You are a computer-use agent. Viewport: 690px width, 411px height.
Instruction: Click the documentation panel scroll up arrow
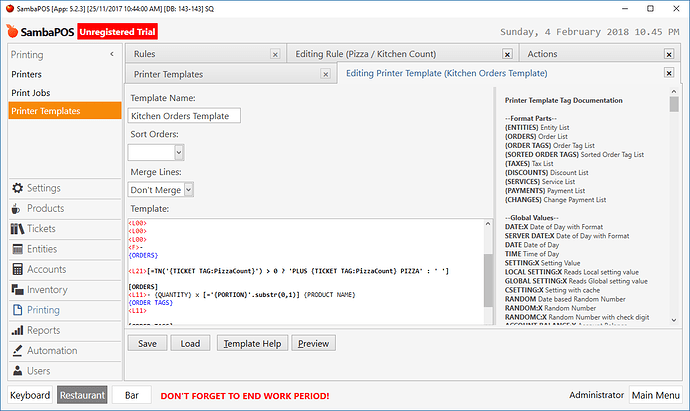point(674,92)
